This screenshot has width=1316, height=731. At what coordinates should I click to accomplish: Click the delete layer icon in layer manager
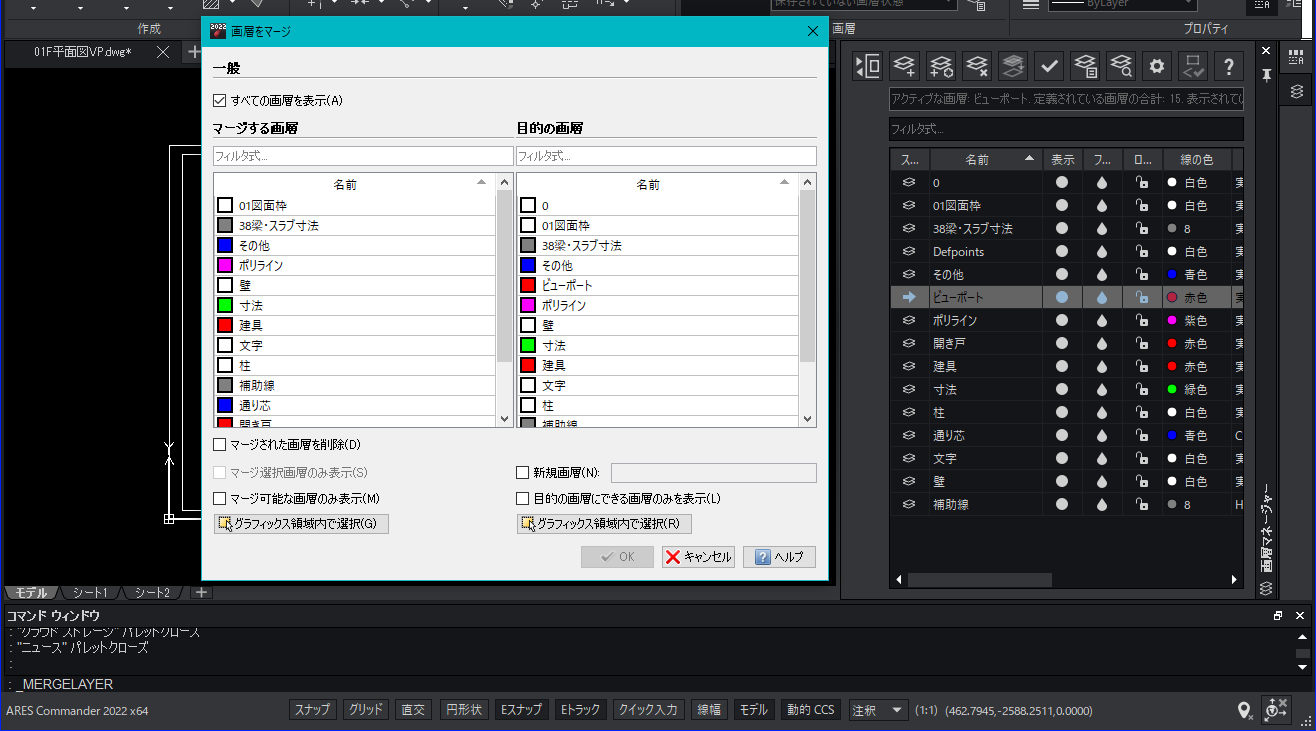[976, 67]
